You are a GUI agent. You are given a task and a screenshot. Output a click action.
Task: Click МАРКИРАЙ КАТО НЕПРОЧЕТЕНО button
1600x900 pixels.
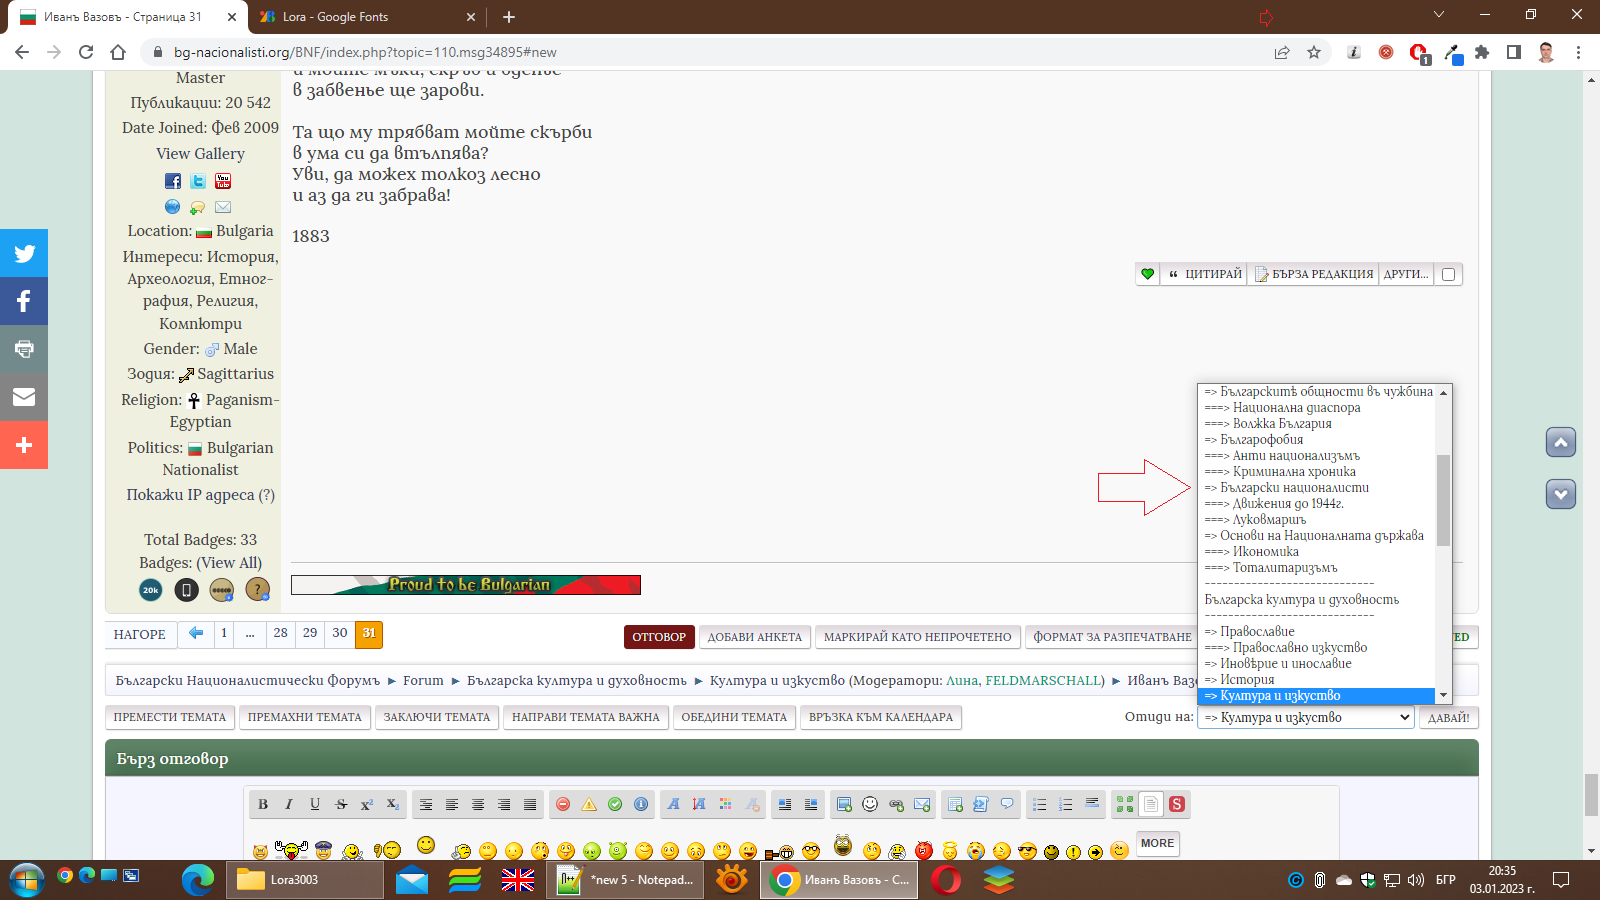917,637
